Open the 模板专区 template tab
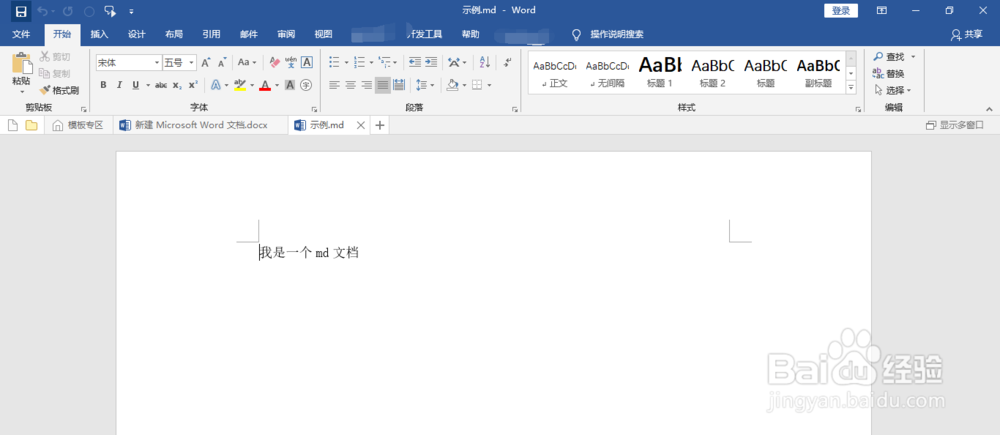 coord(78,126)
